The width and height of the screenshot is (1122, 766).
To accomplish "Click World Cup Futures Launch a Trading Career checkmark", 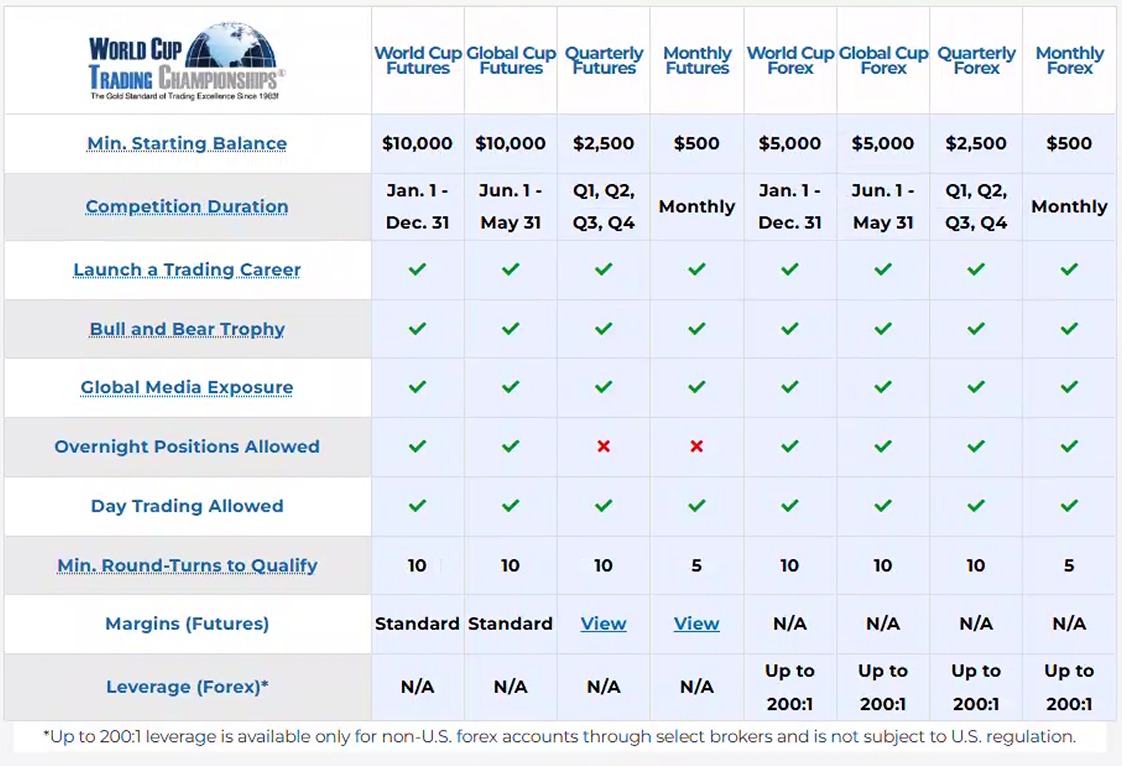I will click(417, 269).
